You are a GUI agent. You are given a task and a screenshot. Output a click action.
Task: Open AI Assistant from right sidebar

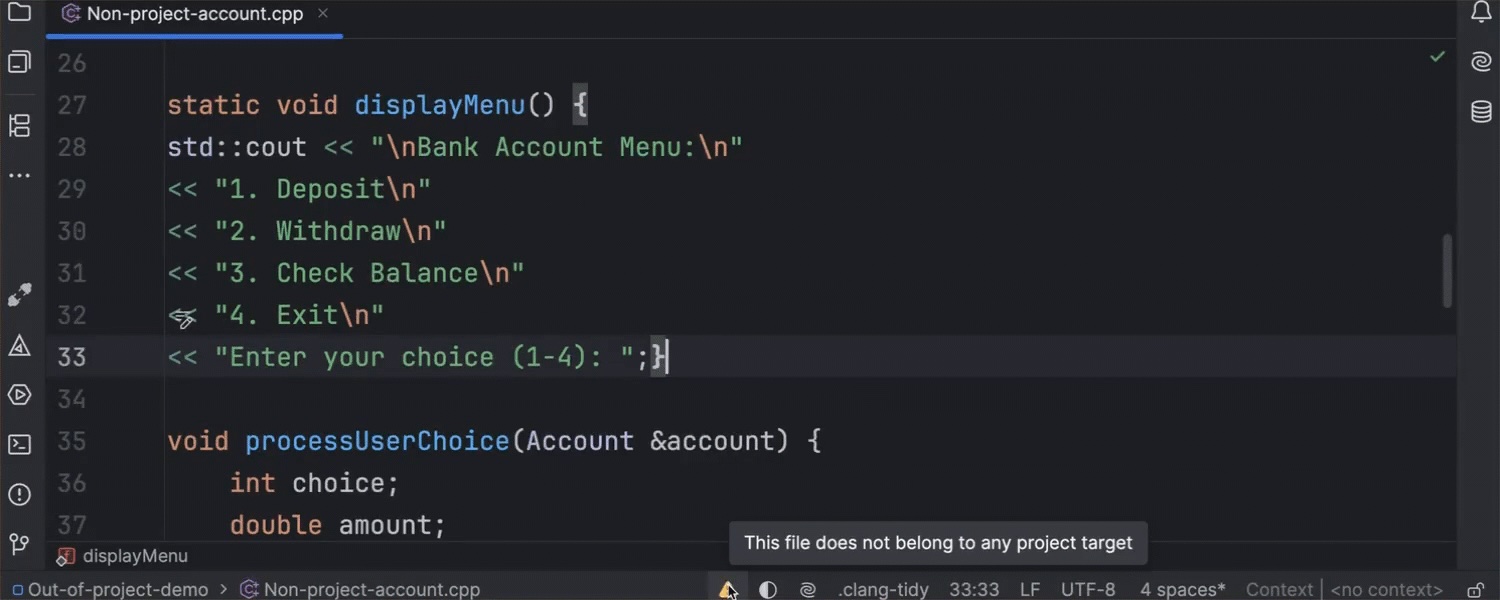point(1481,62)
